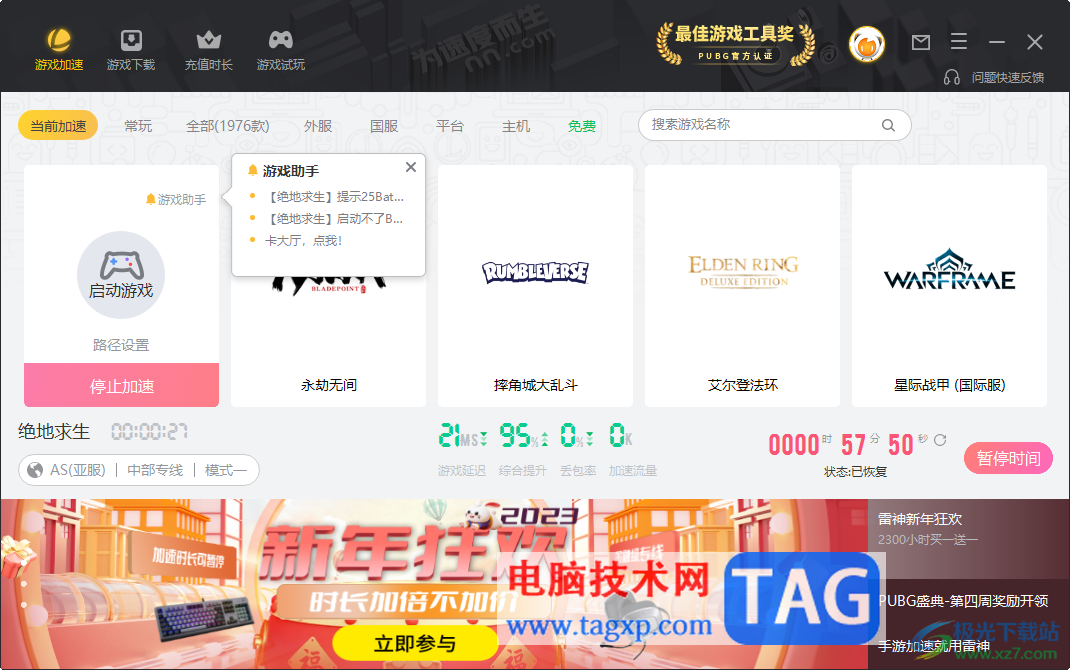
Task: Click the user avatar icon
Action: tap(867, 44)
